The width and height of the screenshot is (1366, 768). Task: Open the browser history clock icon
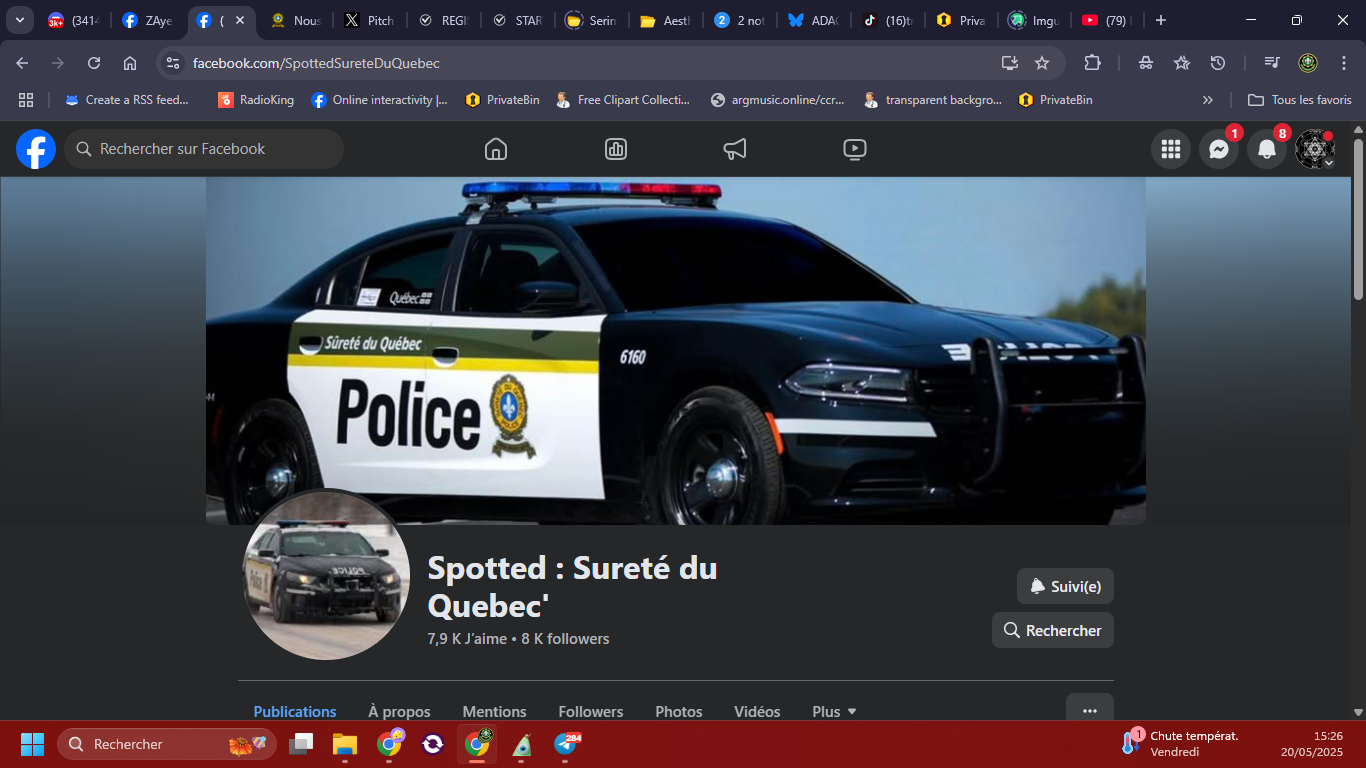1218,63
